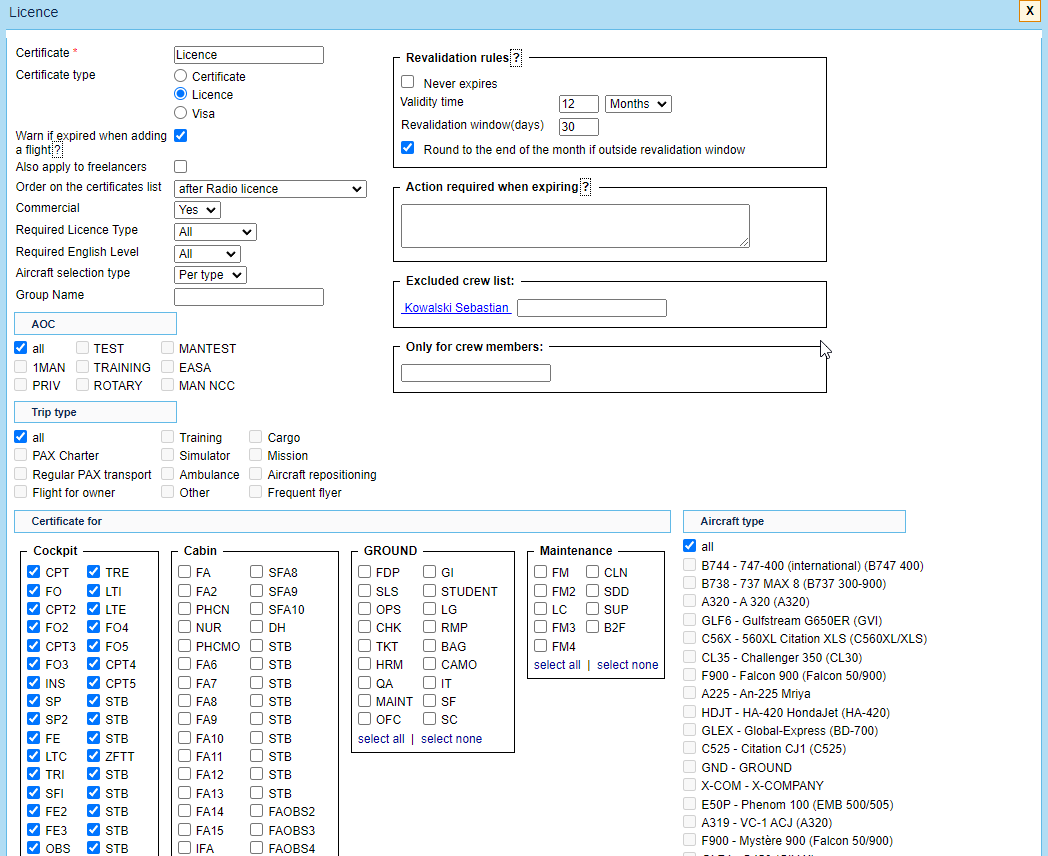Click the Action required when expiring textarea

(575, 226)
